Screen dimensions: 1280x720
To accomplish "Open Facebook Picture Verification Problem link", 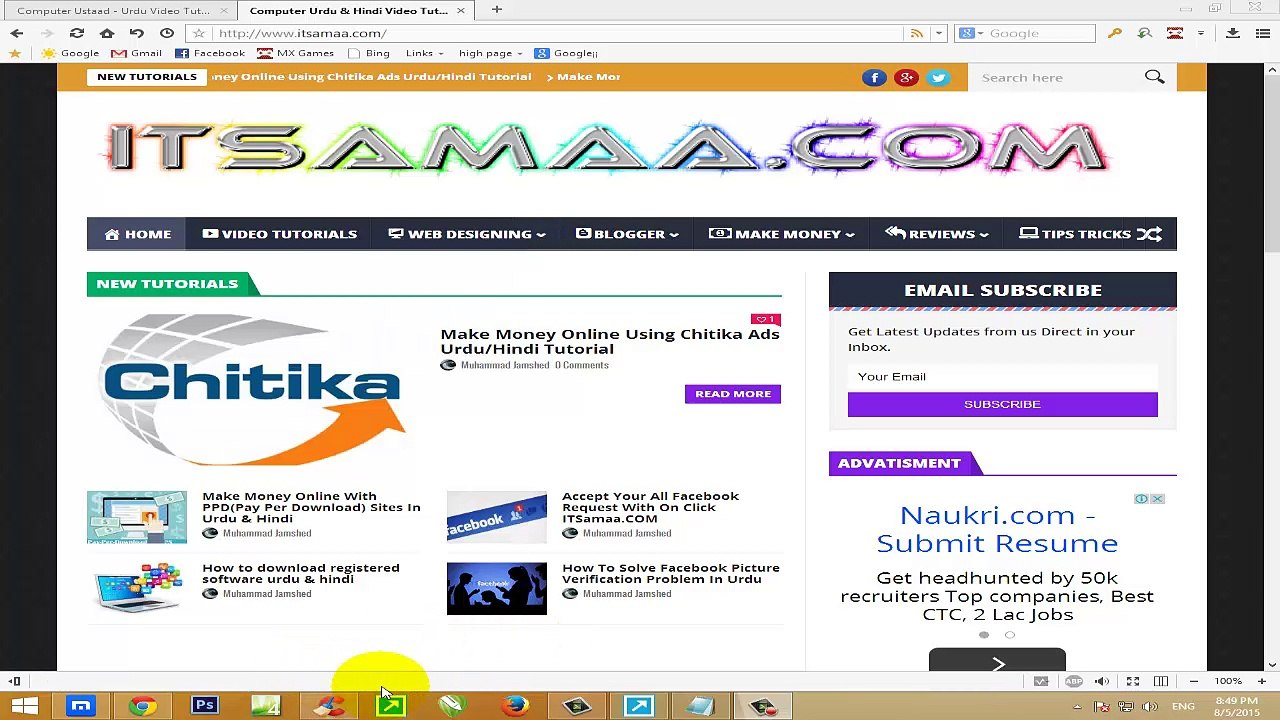I will click(670, 573).
